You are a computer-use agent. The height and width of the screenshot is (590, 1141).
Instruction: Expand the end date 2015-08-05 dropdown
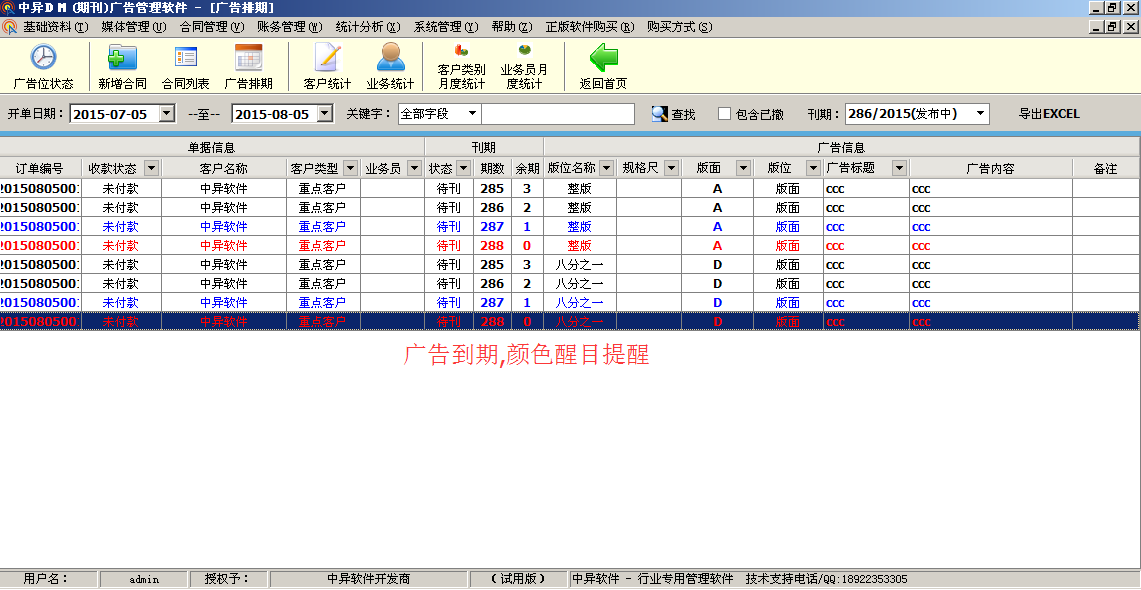[324, 114]
